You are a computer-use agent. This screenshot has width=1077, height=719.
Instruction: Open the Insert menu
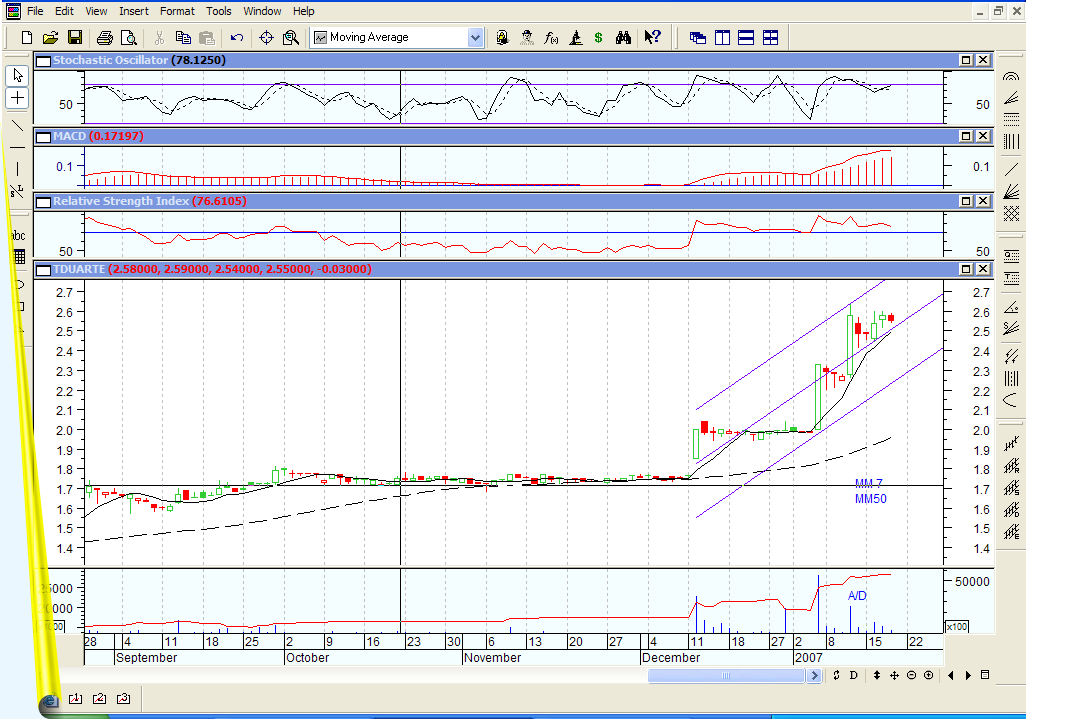(x=134, y=11)
